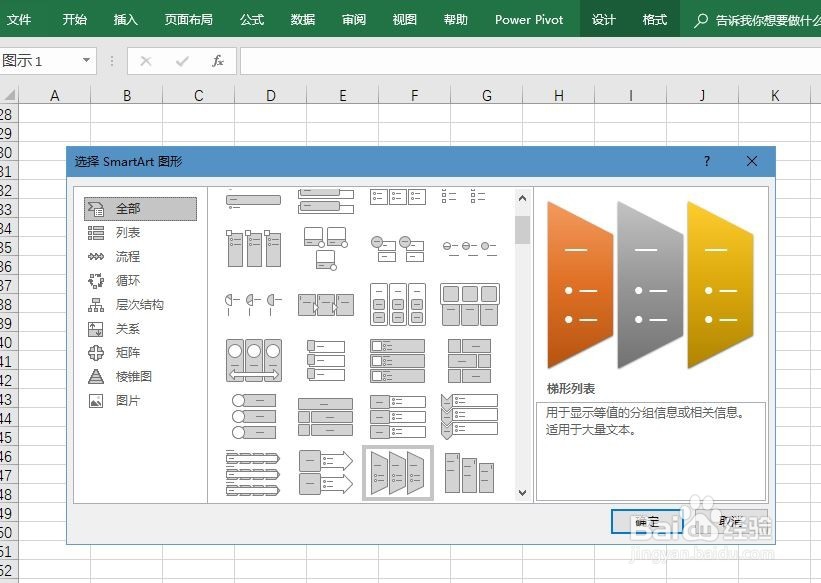Click the orange trapezoid preview shape
This screenshot has height=583, width=821.
[579, 285]
